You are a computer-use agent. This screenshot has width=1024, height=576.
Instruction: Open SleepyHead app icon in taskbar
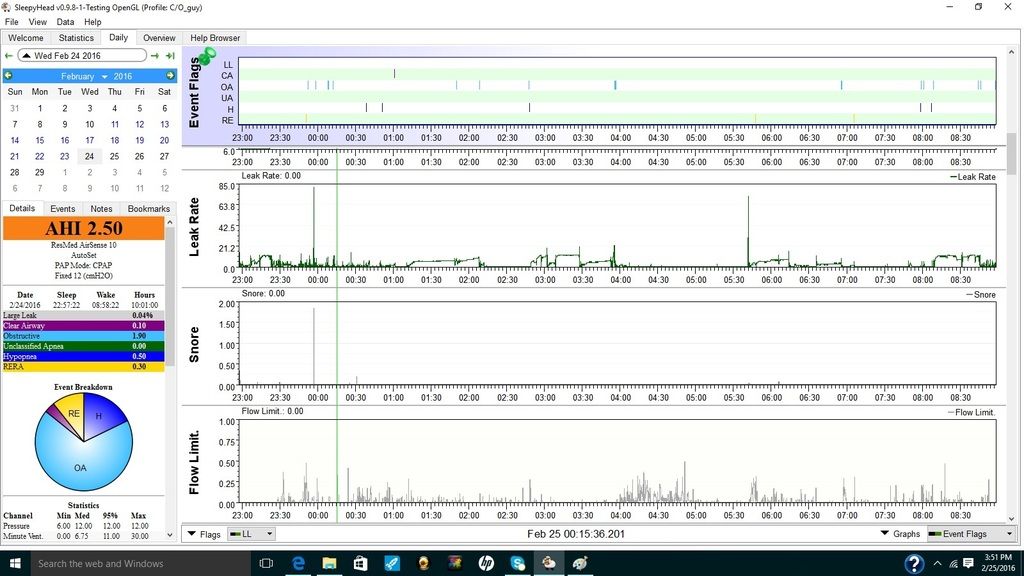(x=549, y=563)
